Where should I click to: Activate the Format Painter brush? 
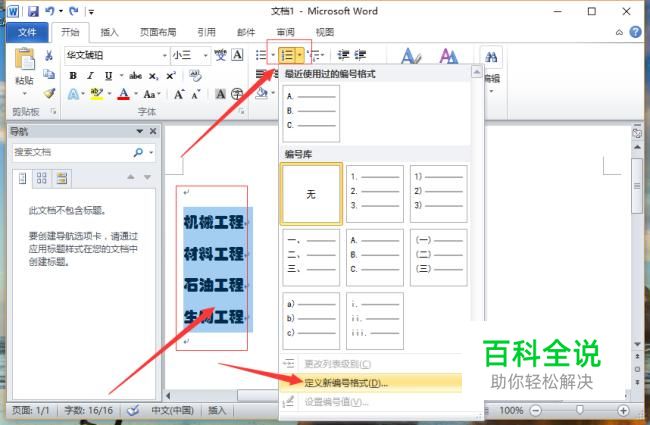[x=49, y=93]
